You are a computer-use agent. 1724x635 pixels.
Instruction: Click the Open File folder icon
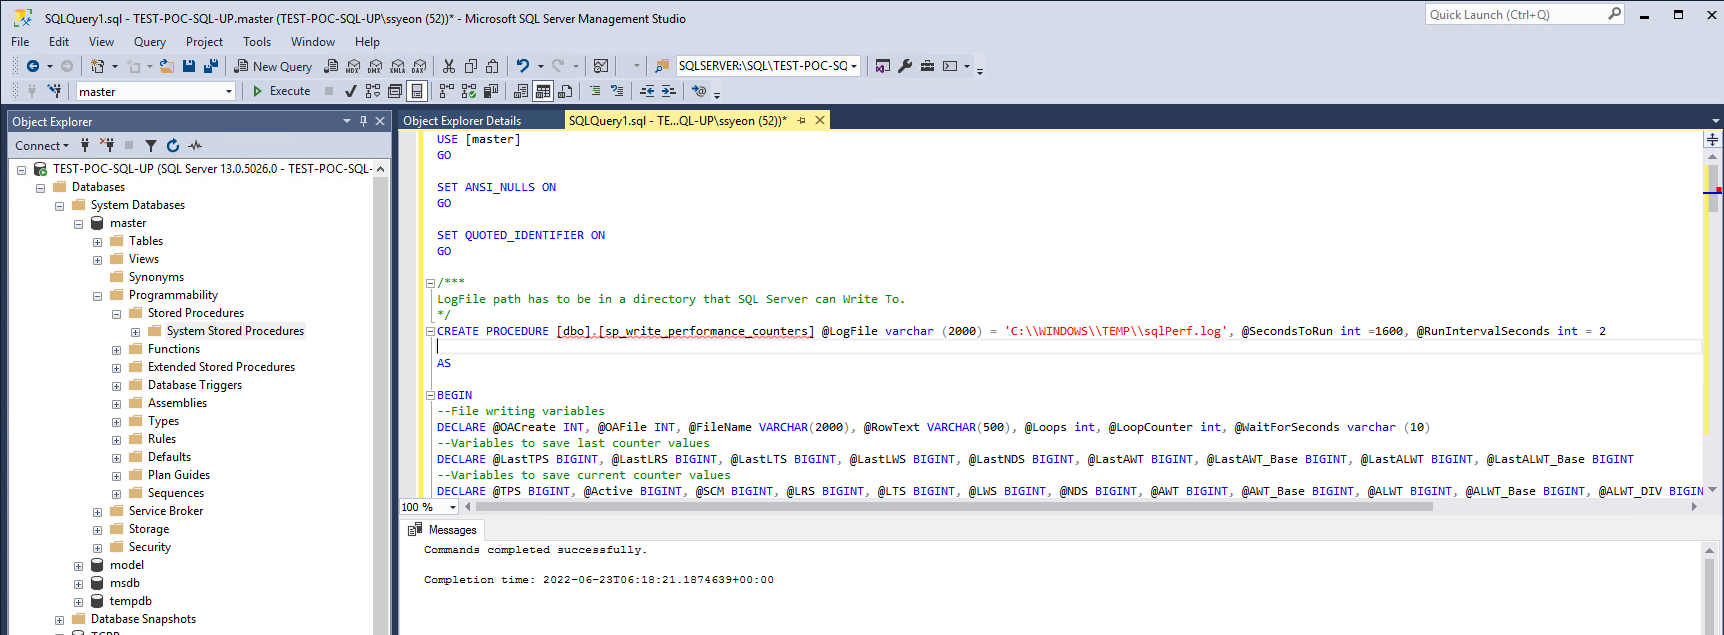click(x=166, y=66)
